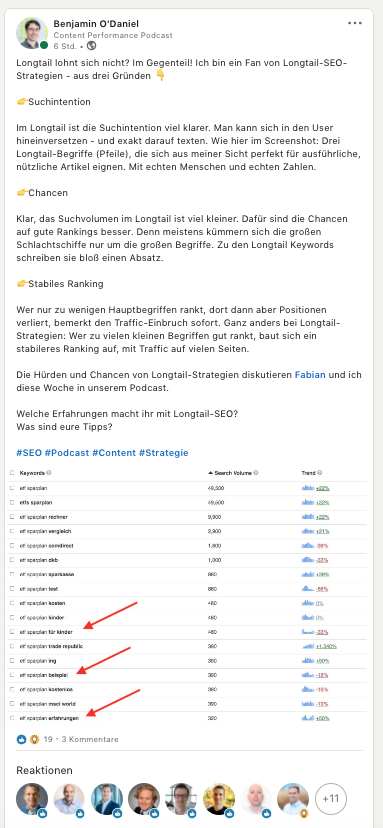Open the three-dot post options menu

pyautogui.click(x=355, y=23)
